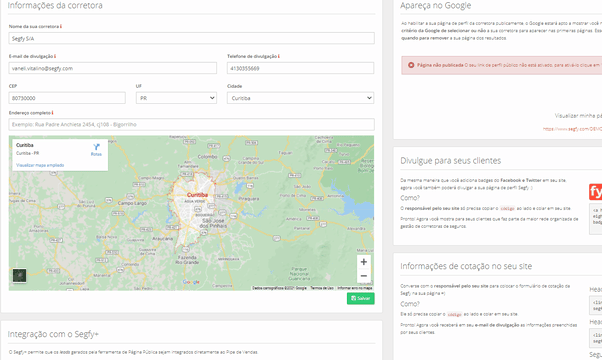Click the Nome da sua corretora field
Viewport: 602px width, 360px height.
[192, 38]
